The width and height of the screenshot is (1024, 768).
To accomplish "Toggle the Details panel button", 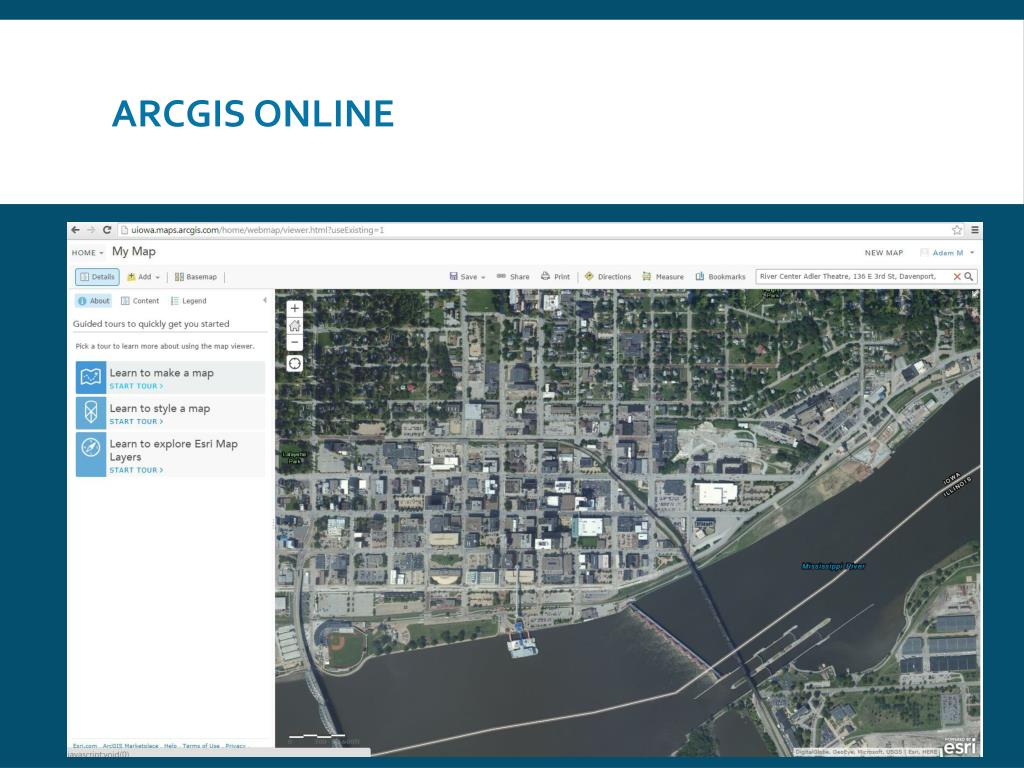I will click(97, 277).
